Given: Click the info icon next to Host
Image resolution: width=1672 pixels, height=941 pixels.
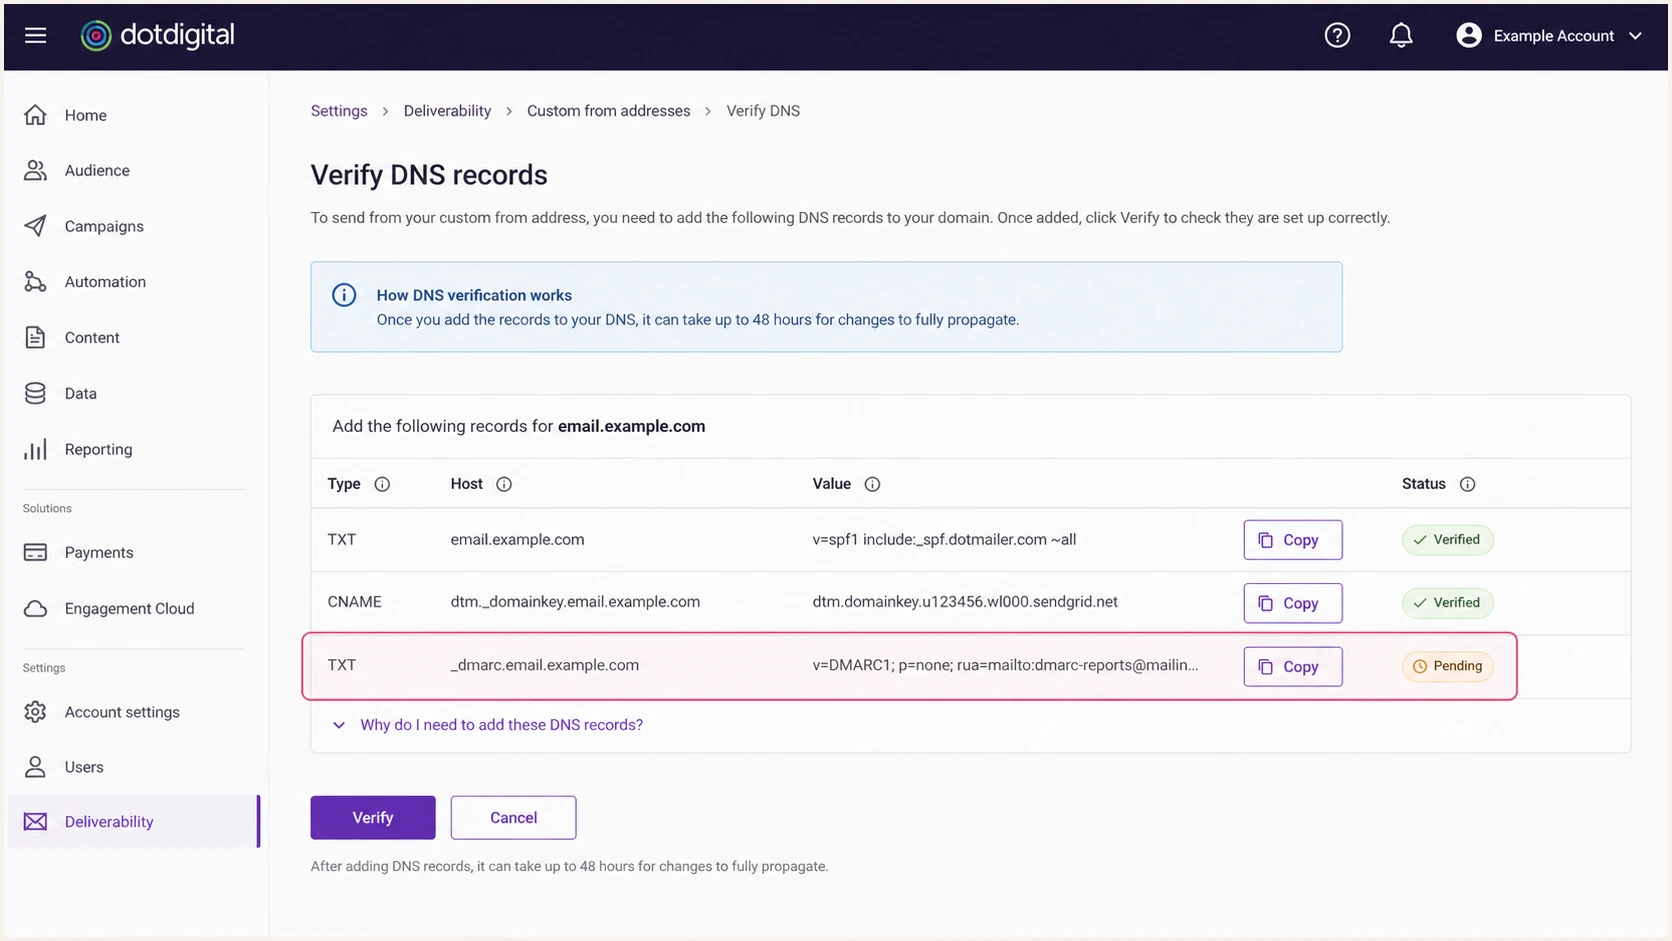Looking at the screenshot, I should tap(504, 484).
